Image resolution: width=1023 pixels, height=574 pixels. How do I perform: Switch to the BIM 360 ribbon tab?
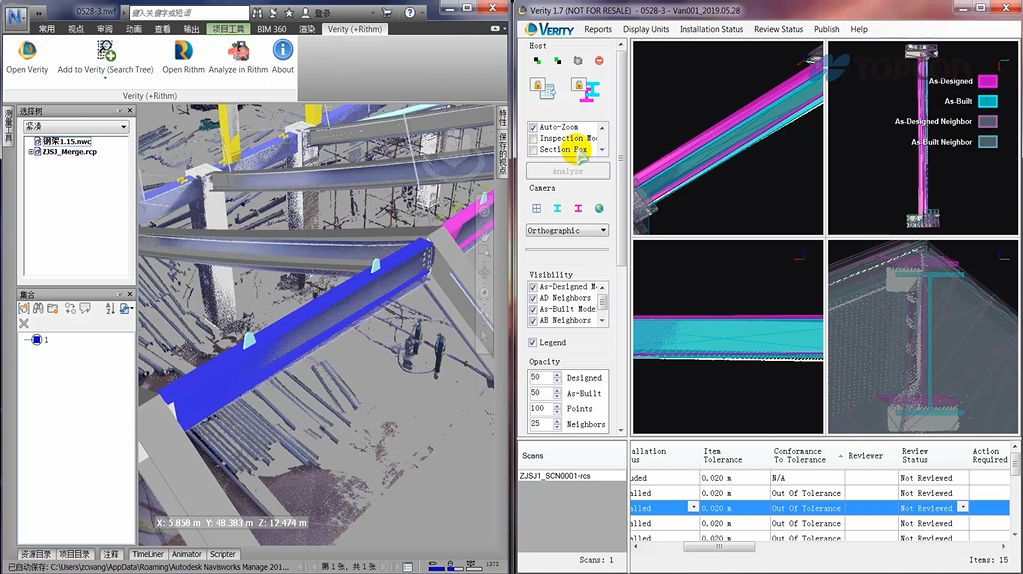tap(271, 29)
